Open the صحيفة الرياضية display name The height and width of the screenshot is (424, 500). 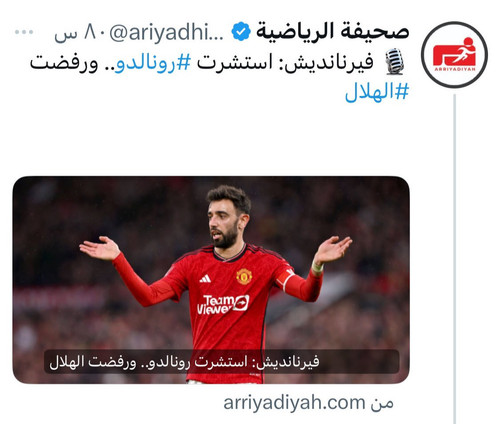coord(332,31)
